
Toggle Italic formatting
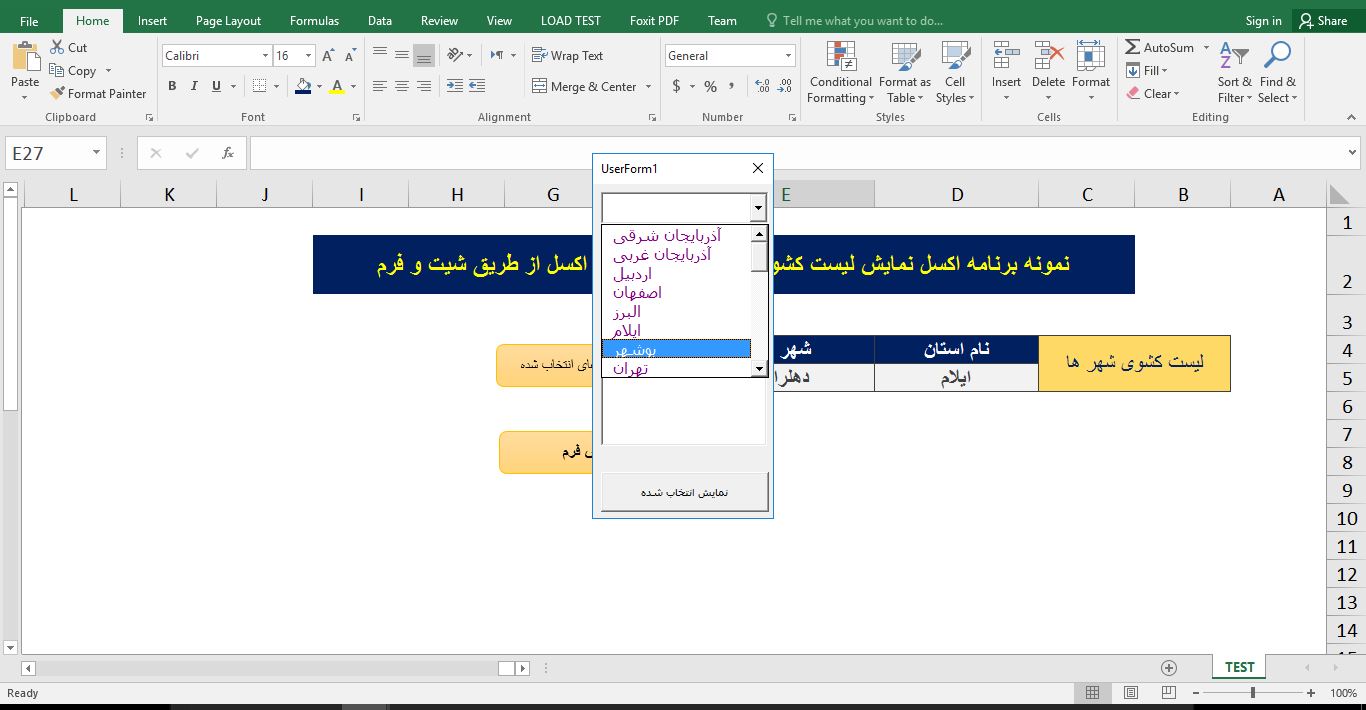point(194,87)
